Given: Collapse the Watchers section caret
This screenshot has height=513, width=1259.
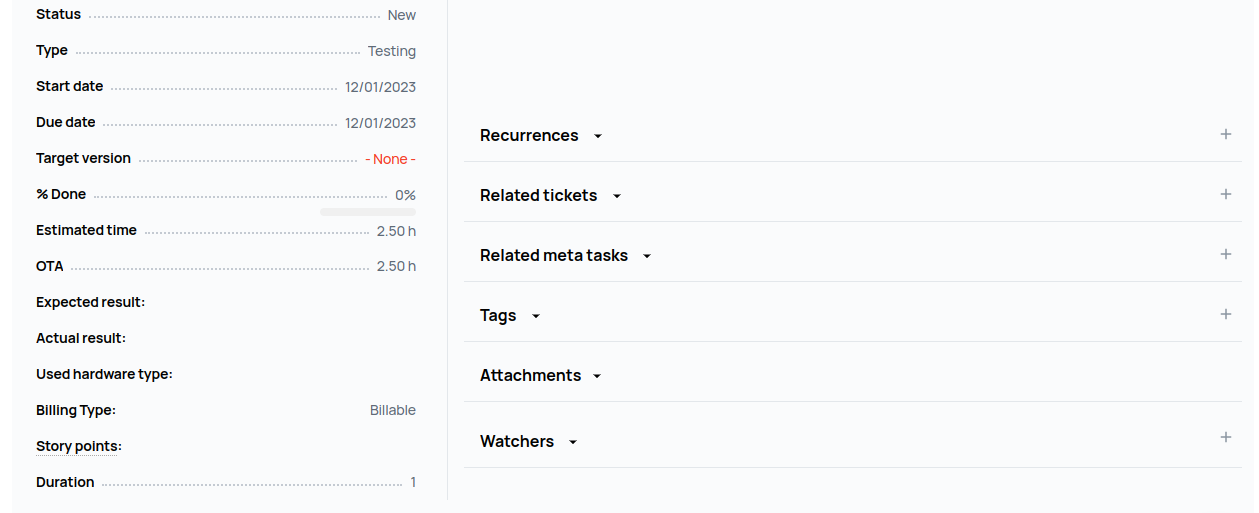Looking at the screenshot, I should (x=573, y=442).
